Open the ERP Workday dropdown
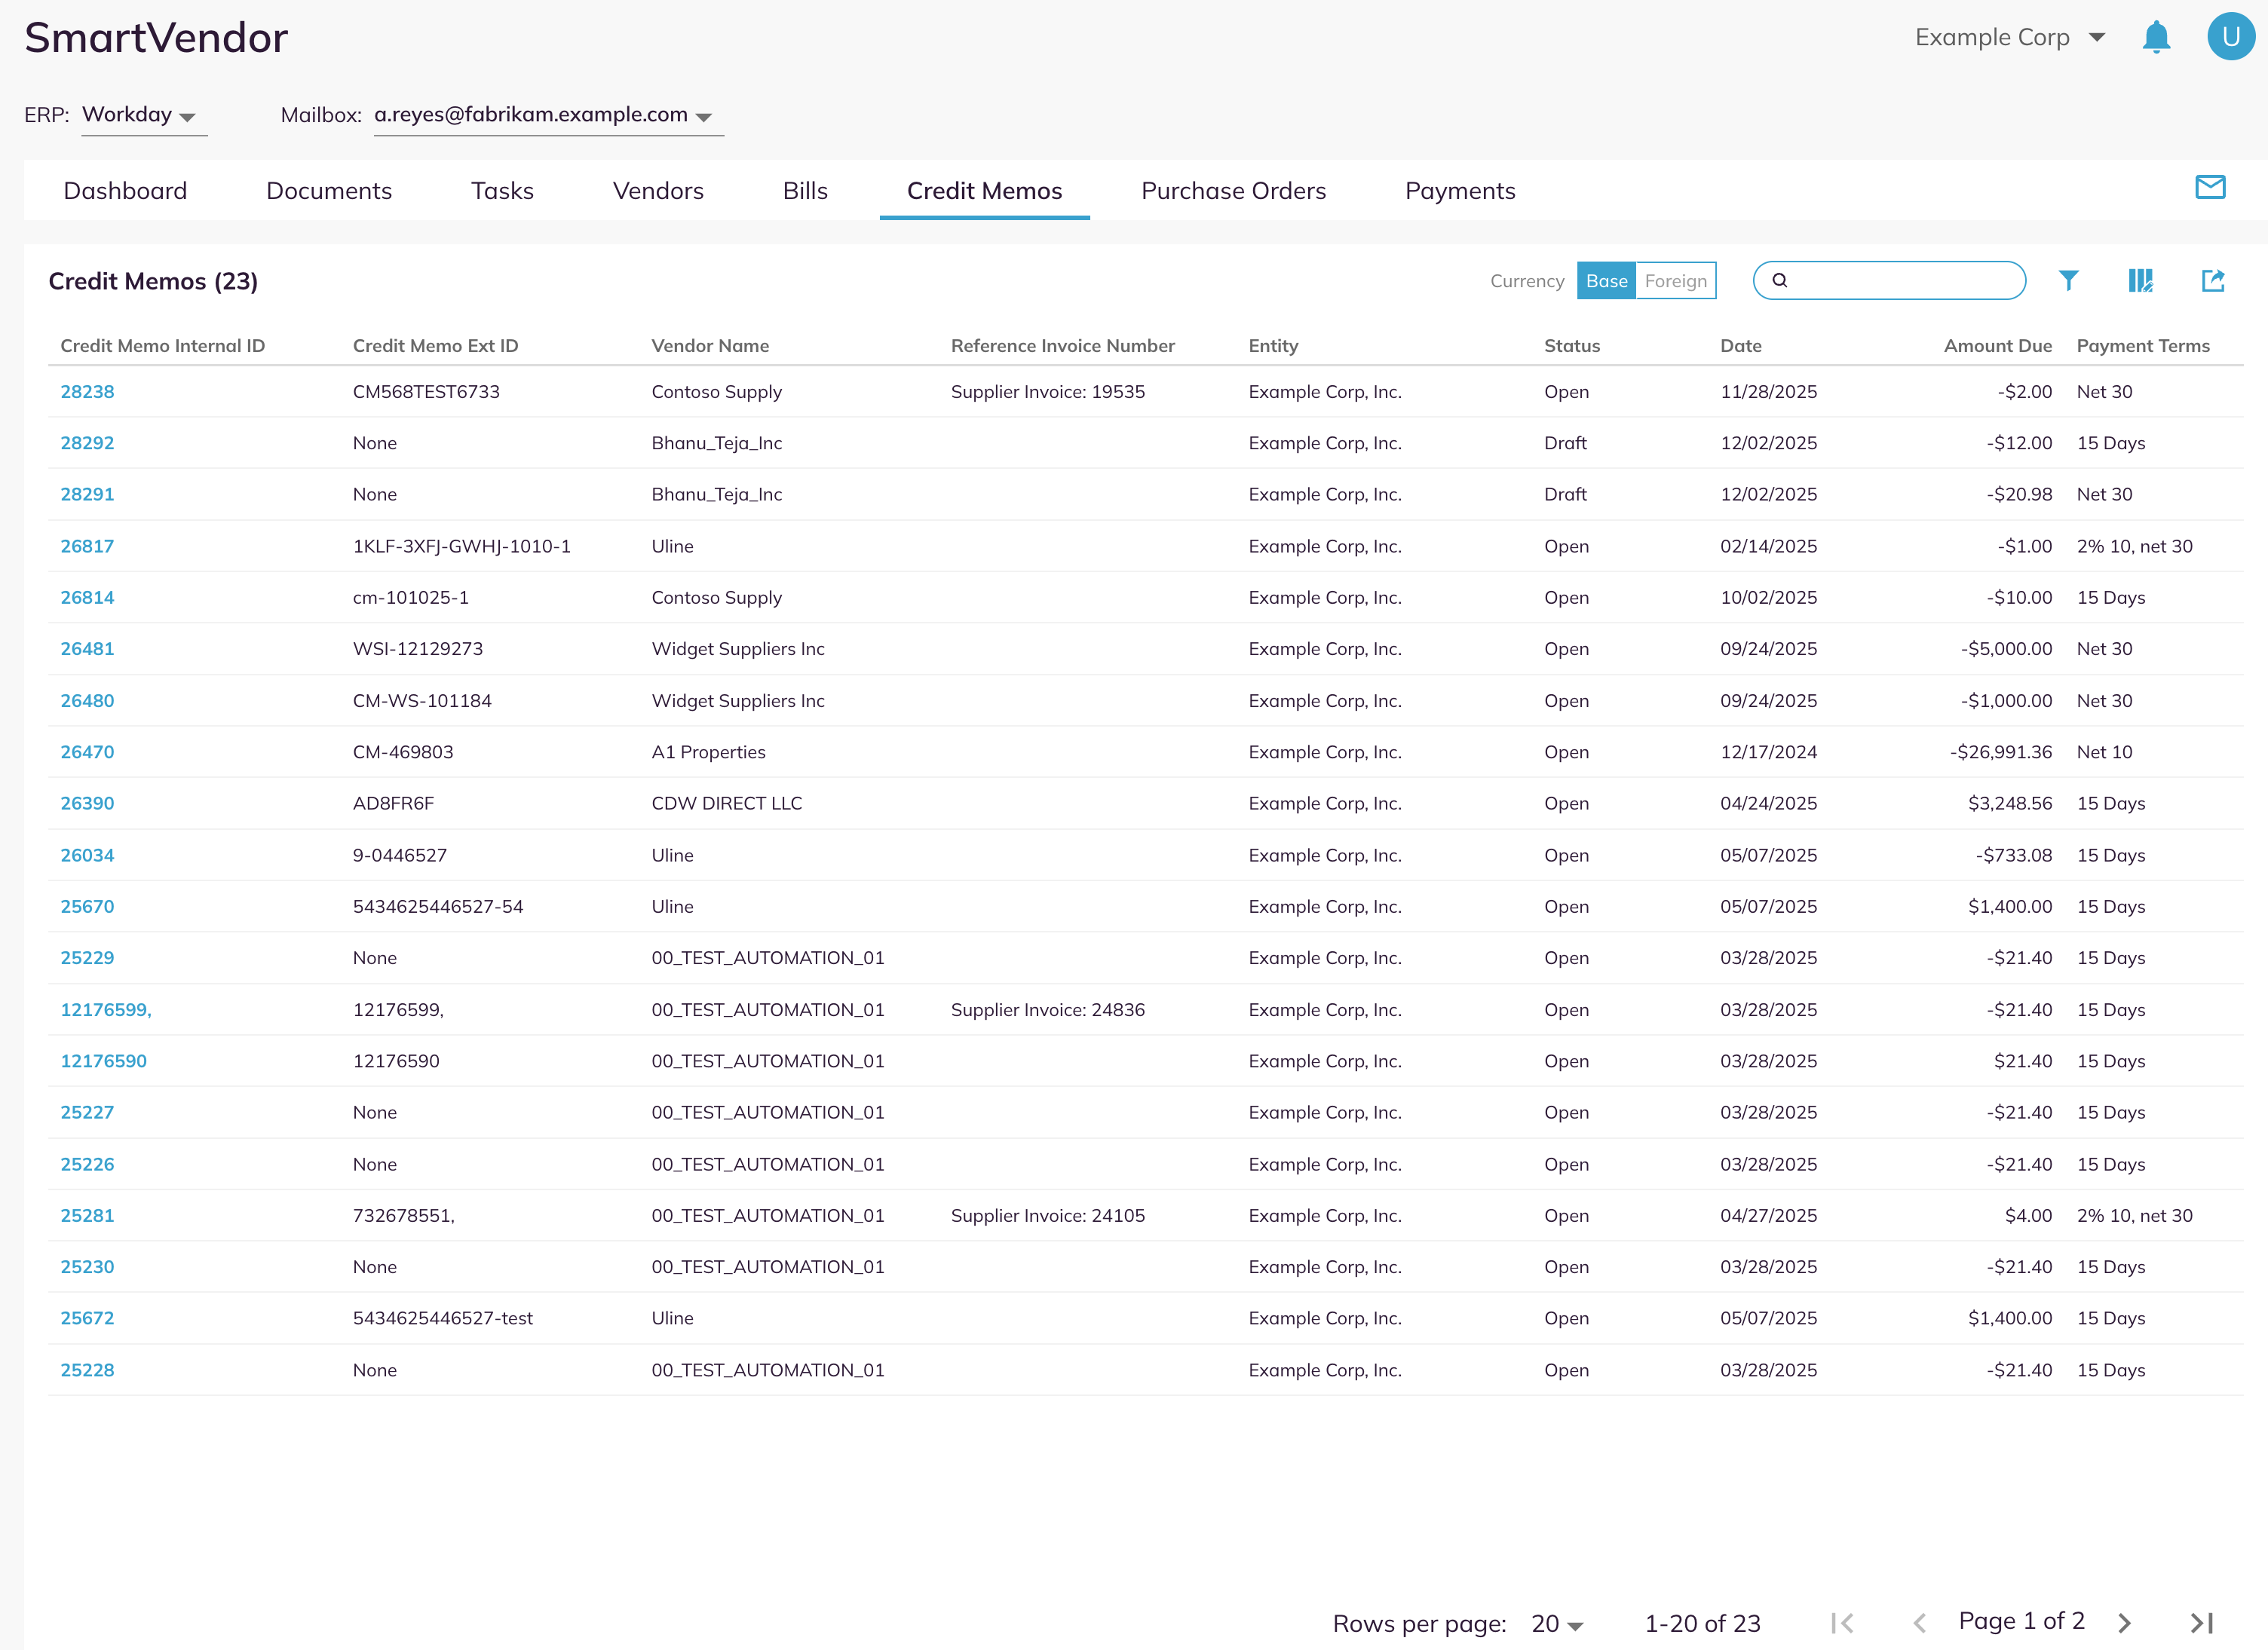This screenshot has width=2268, height=1650. coord(144,115)
